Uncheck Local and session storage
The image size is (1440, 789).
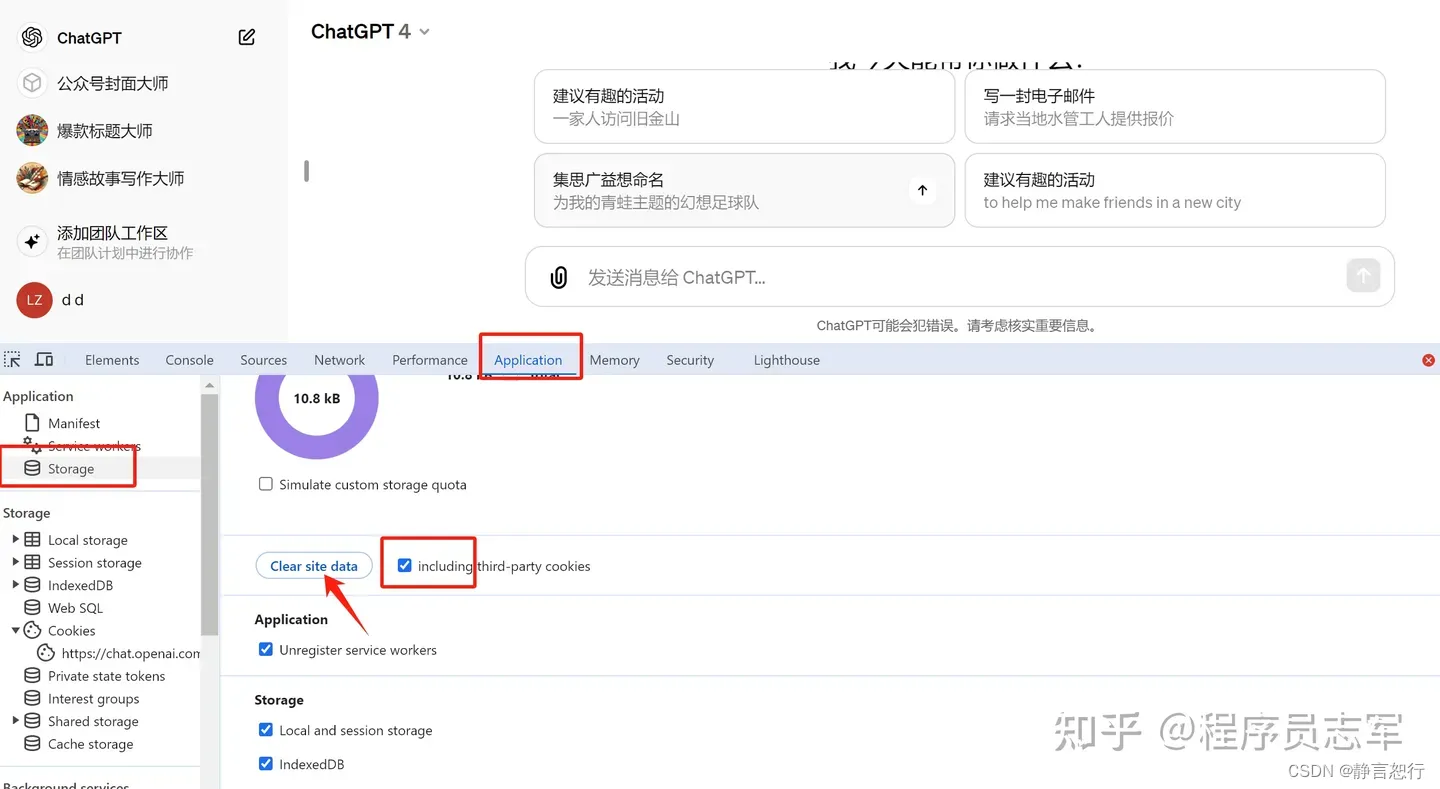265,730
